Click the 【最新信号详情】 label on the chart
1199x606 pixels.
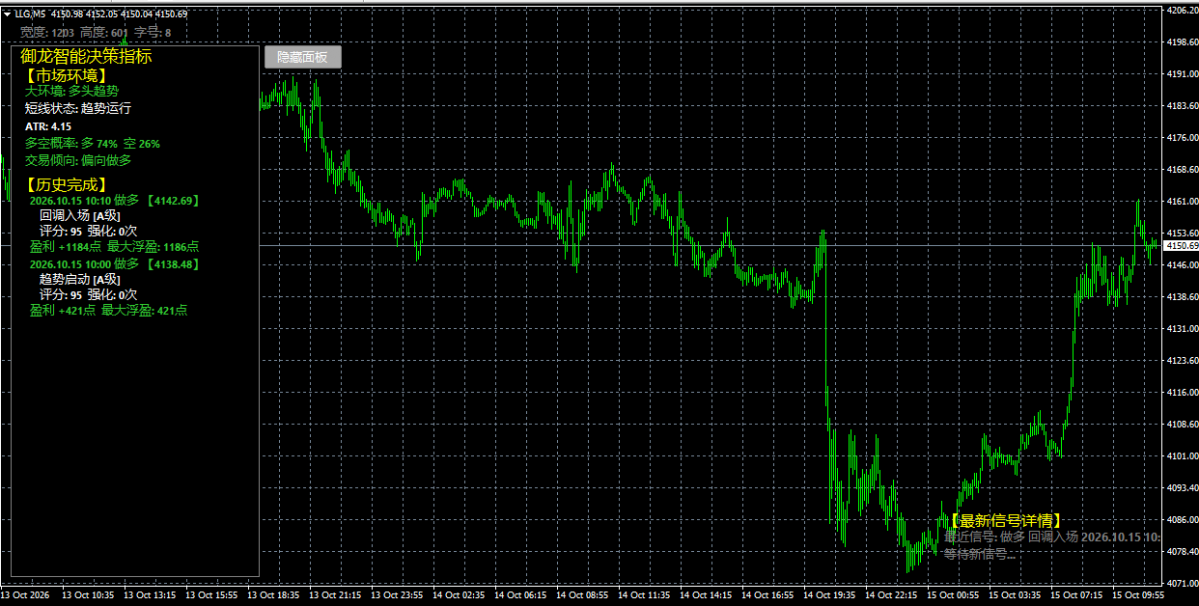coord(1005,520)
